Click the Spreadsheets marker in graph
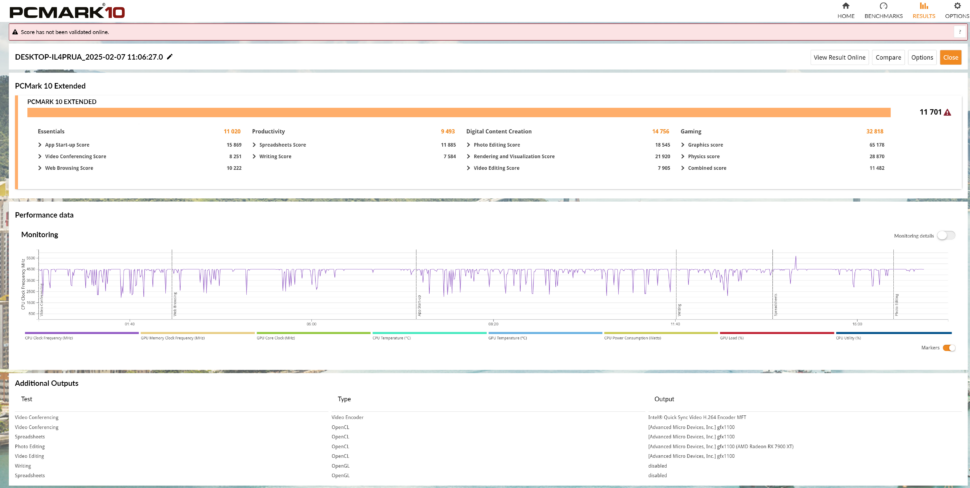970x488 pixels. (x=776, y=306)
